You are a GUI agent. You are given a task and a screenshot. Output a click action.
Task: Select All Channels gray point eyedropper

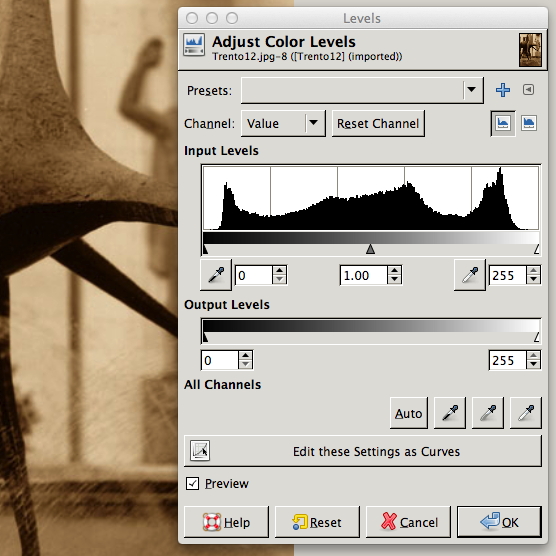click(x=488, y=413)
